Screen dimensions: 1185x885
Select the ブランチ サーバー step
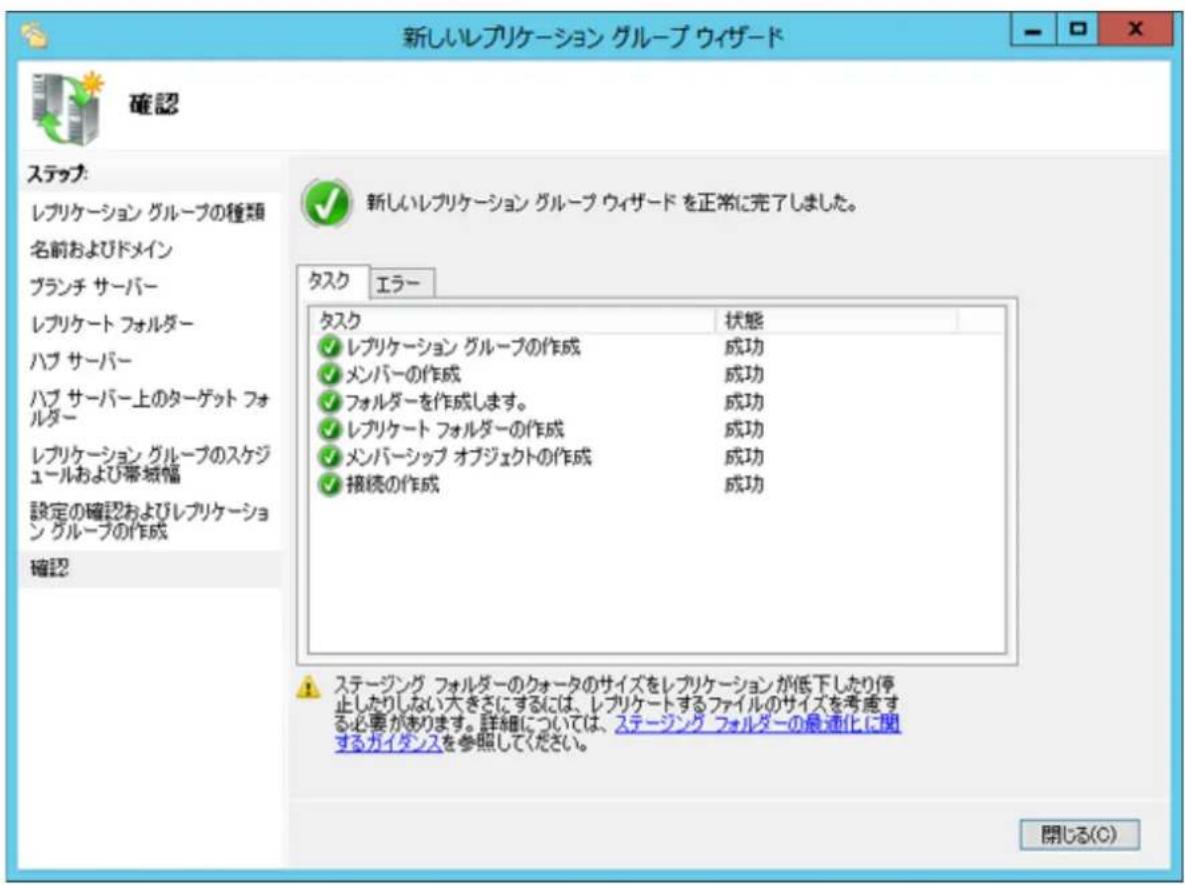(x=94, y=286)
